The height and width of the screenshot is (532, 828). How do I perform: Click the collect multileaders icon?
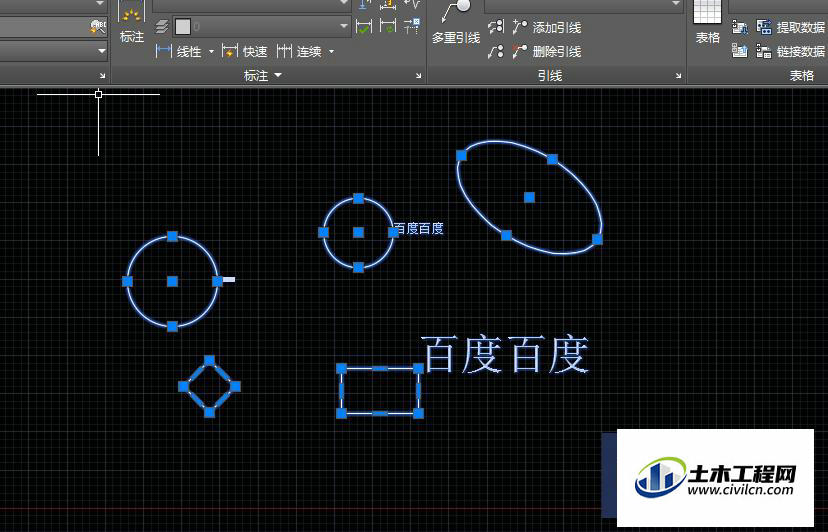(496, 51)
